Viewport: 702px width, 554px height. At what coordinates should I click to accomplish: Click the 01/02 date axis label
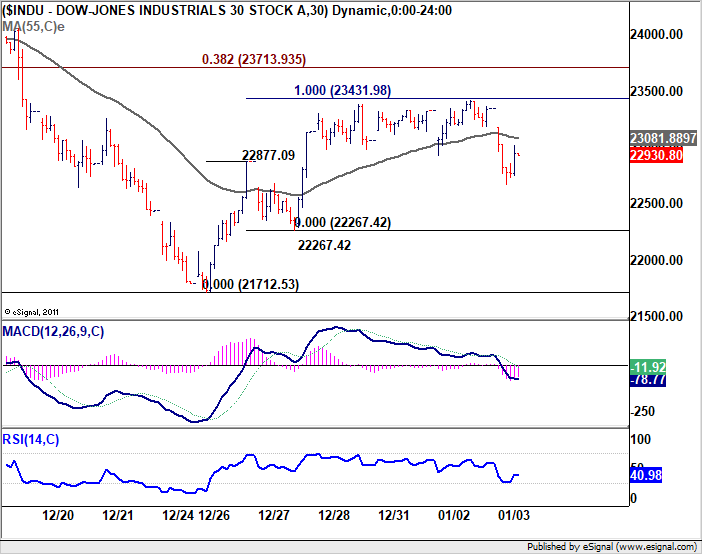click(454, 515)
